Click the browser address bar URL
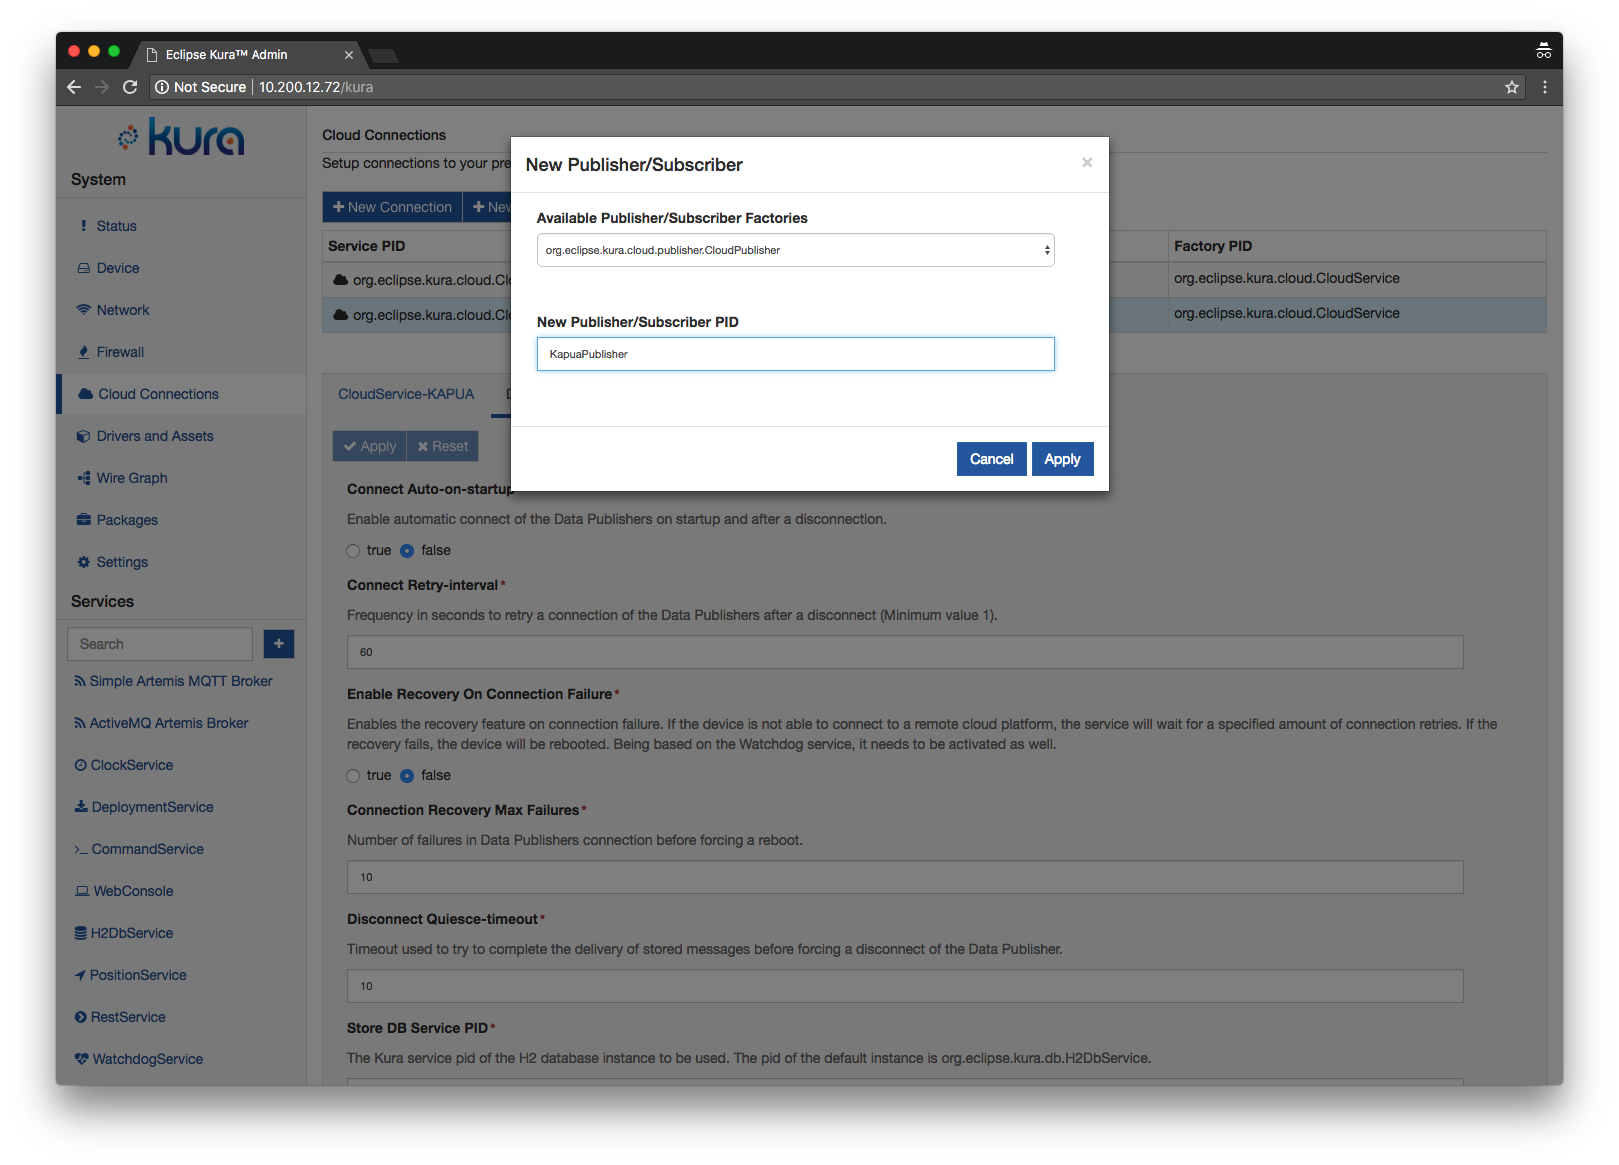The width and height of the screenshot is (1619, 1165). [316, 87]
